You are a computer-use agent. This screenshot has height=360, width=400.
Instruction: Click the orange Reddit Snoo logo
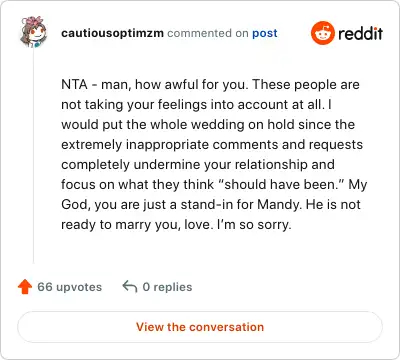[322, 33]
